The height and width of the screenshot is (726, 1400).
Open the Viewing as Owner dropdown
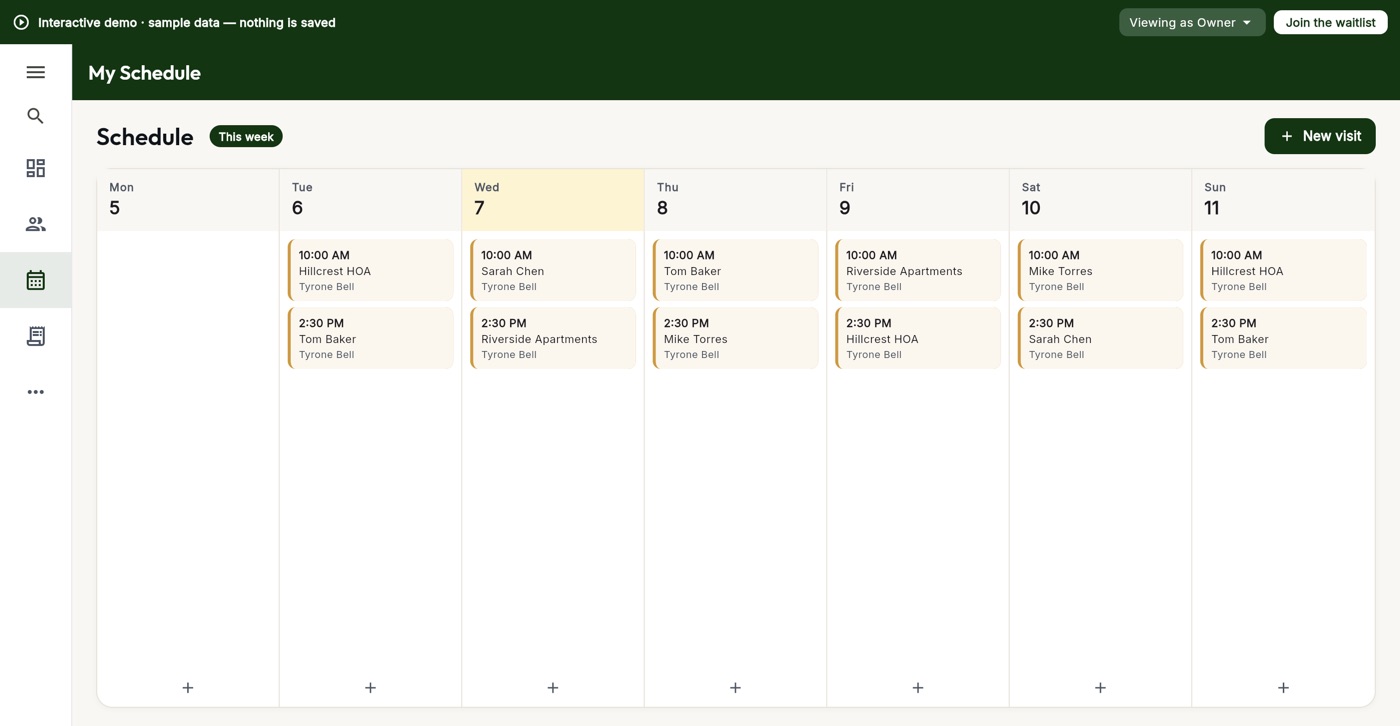coord(1192,22)
